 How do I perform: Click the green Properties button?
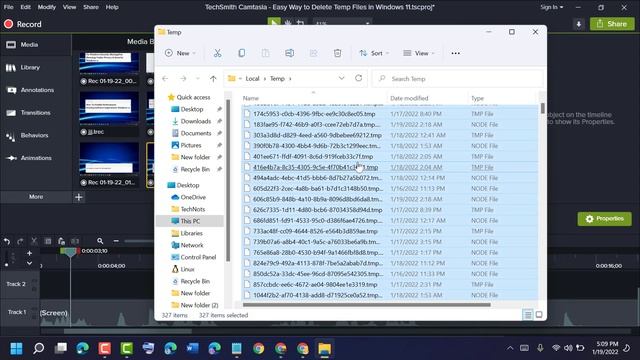(604, 219)
